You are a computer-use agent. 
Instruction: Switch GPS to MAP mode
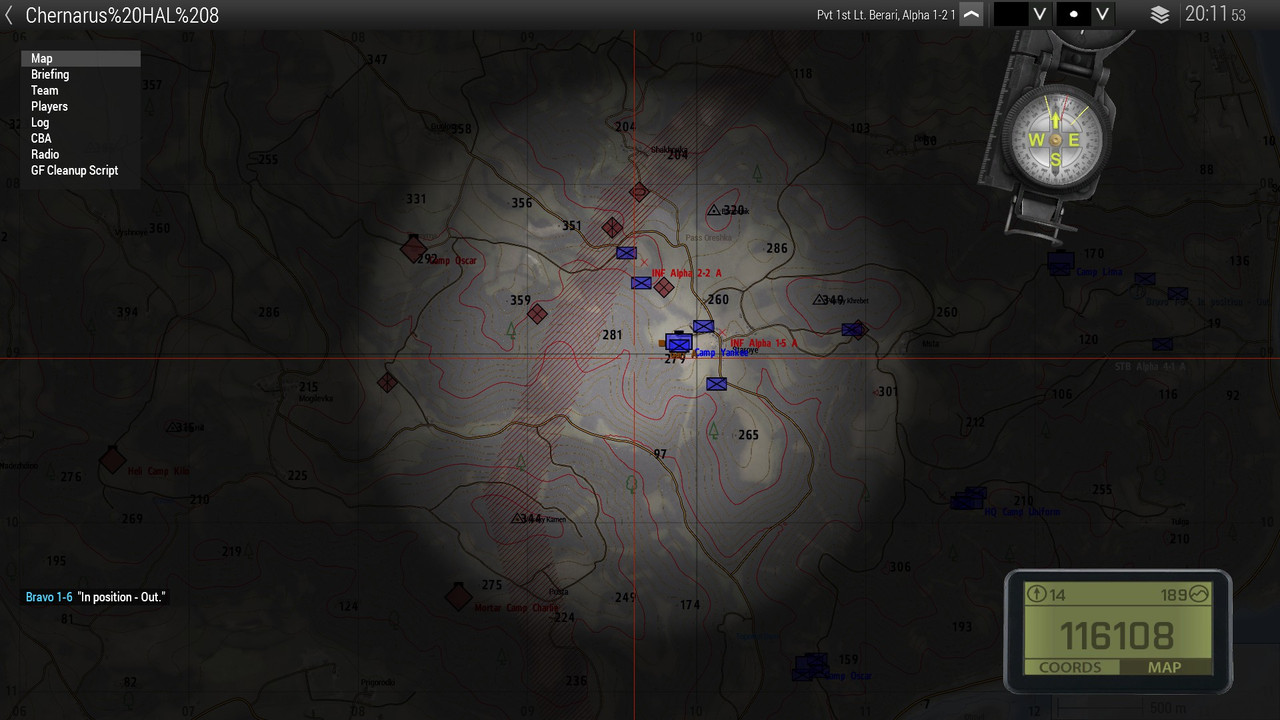coord(1164,667)
